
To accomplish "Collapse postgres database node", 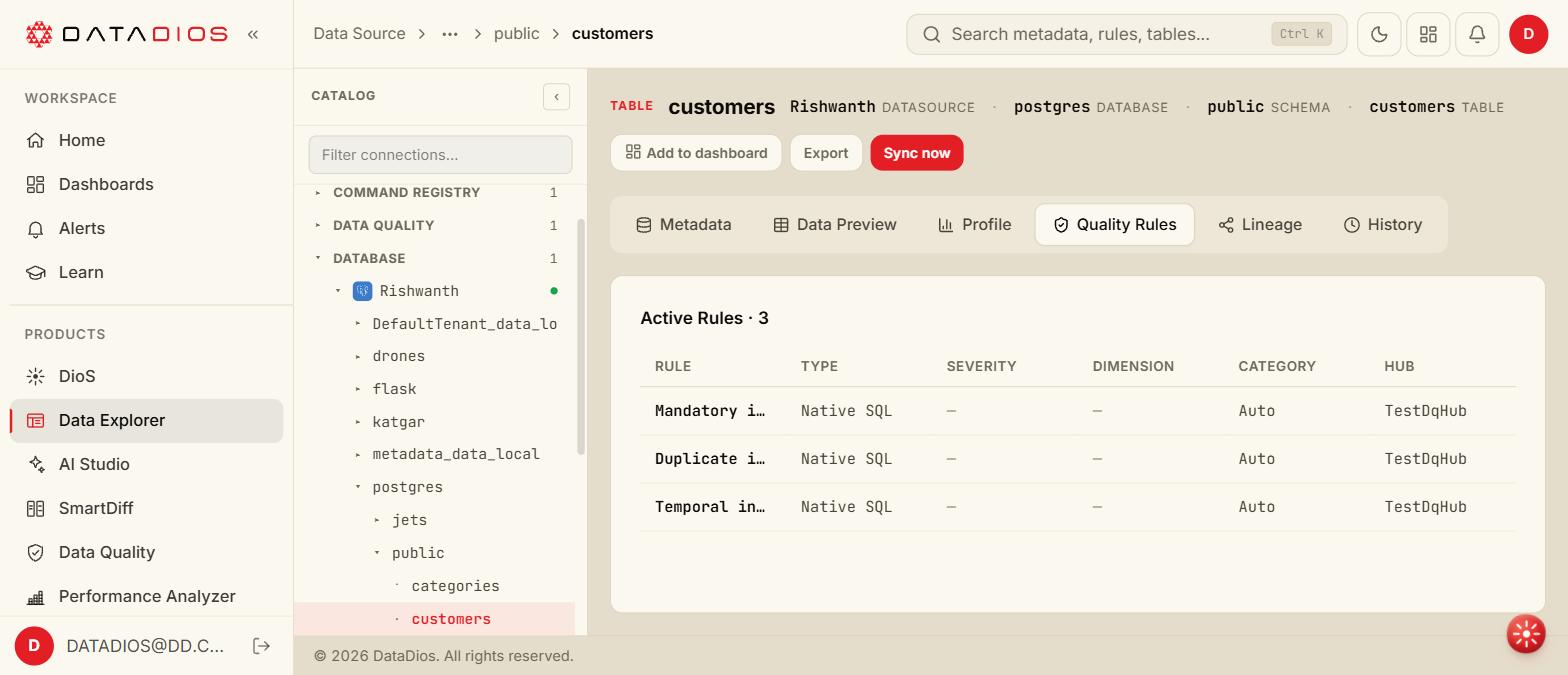I will (x=358, y=487).
